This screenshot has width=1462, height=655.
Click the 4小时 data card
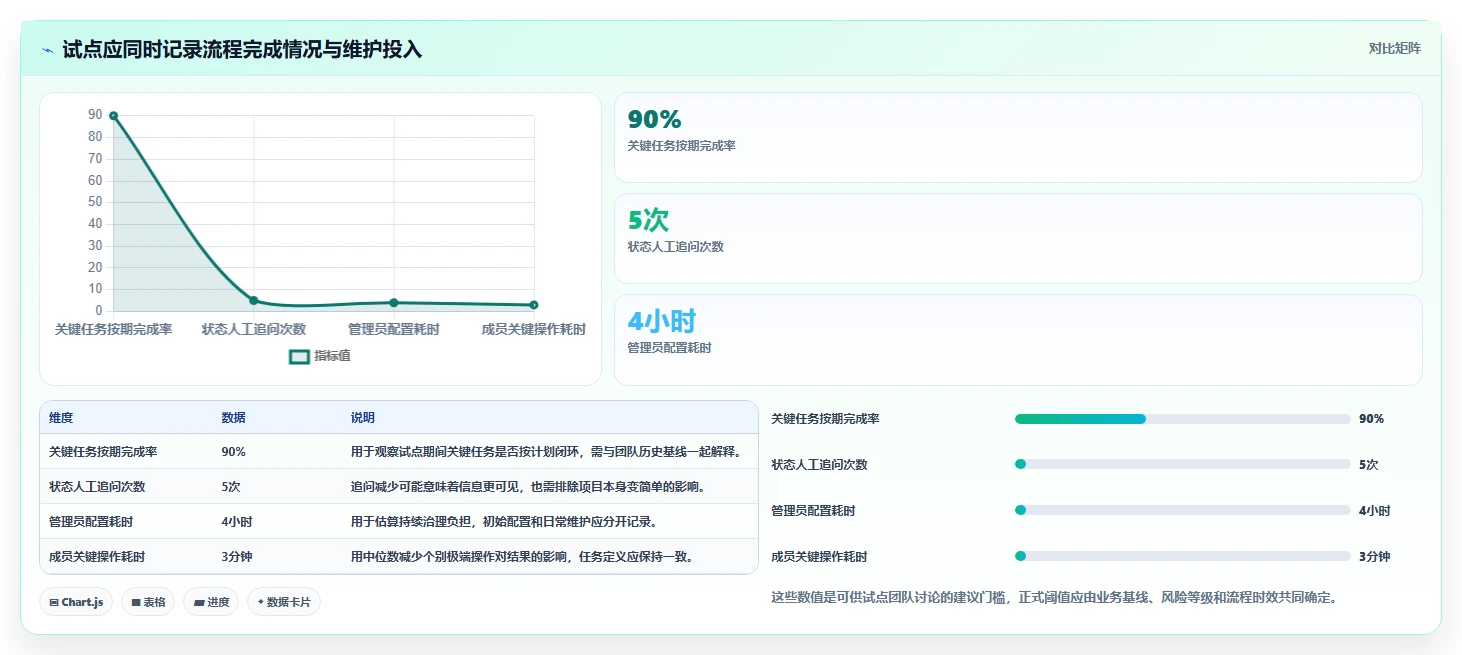1018,339
